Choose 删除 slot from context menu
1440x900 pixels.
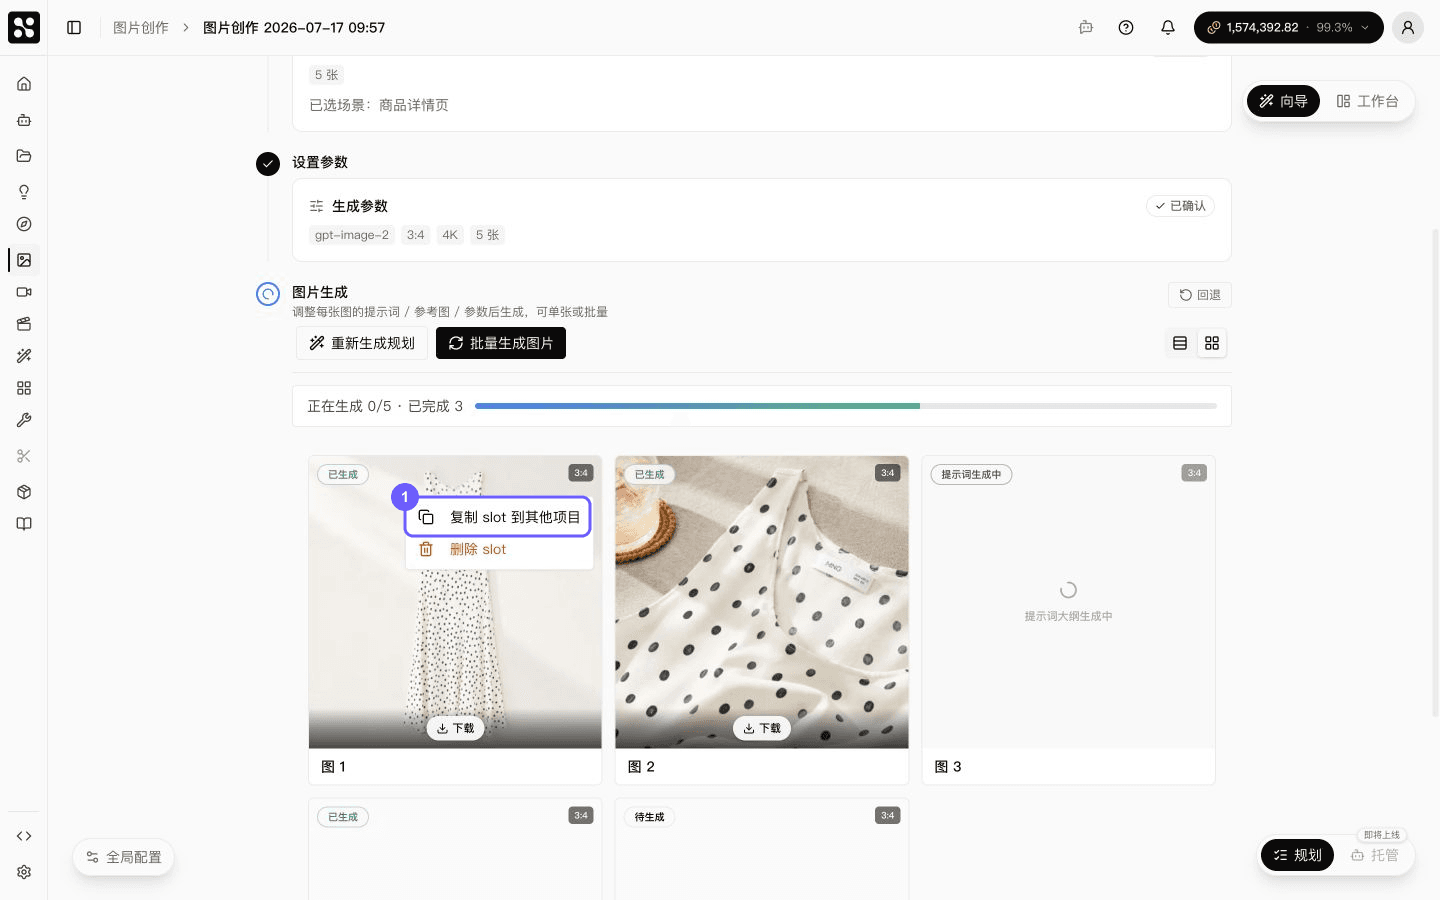[498, 549]
